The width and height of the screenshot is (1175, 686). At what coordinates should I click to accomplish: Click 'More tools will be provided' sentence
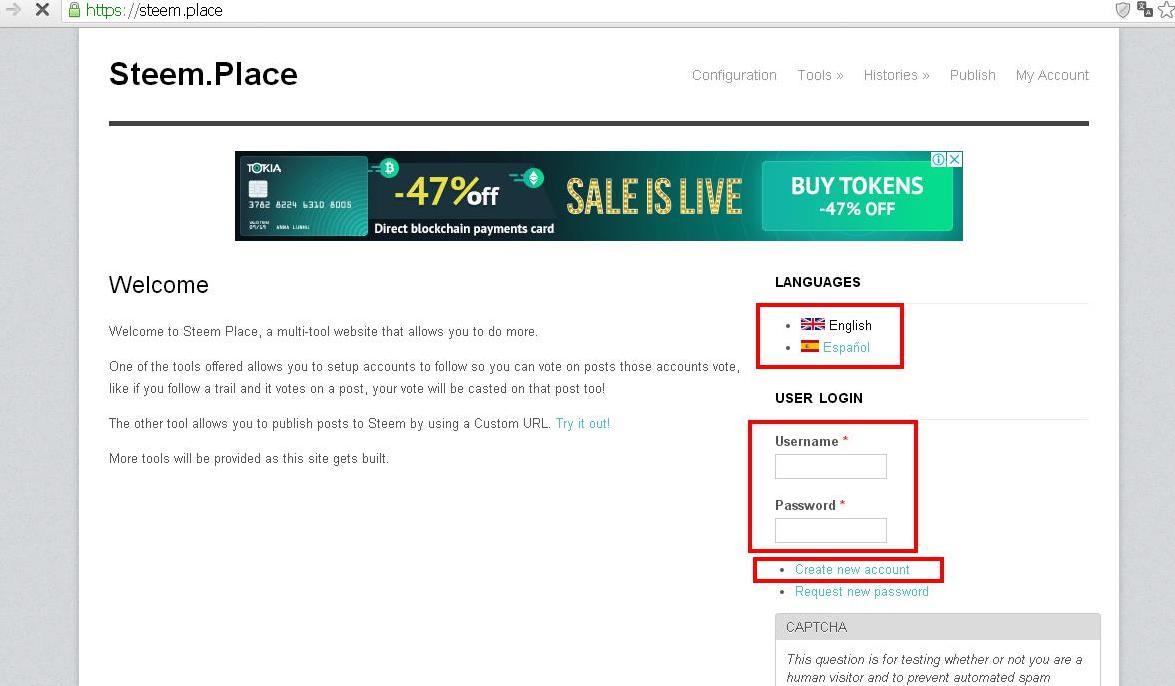click(x=249, y=458)
